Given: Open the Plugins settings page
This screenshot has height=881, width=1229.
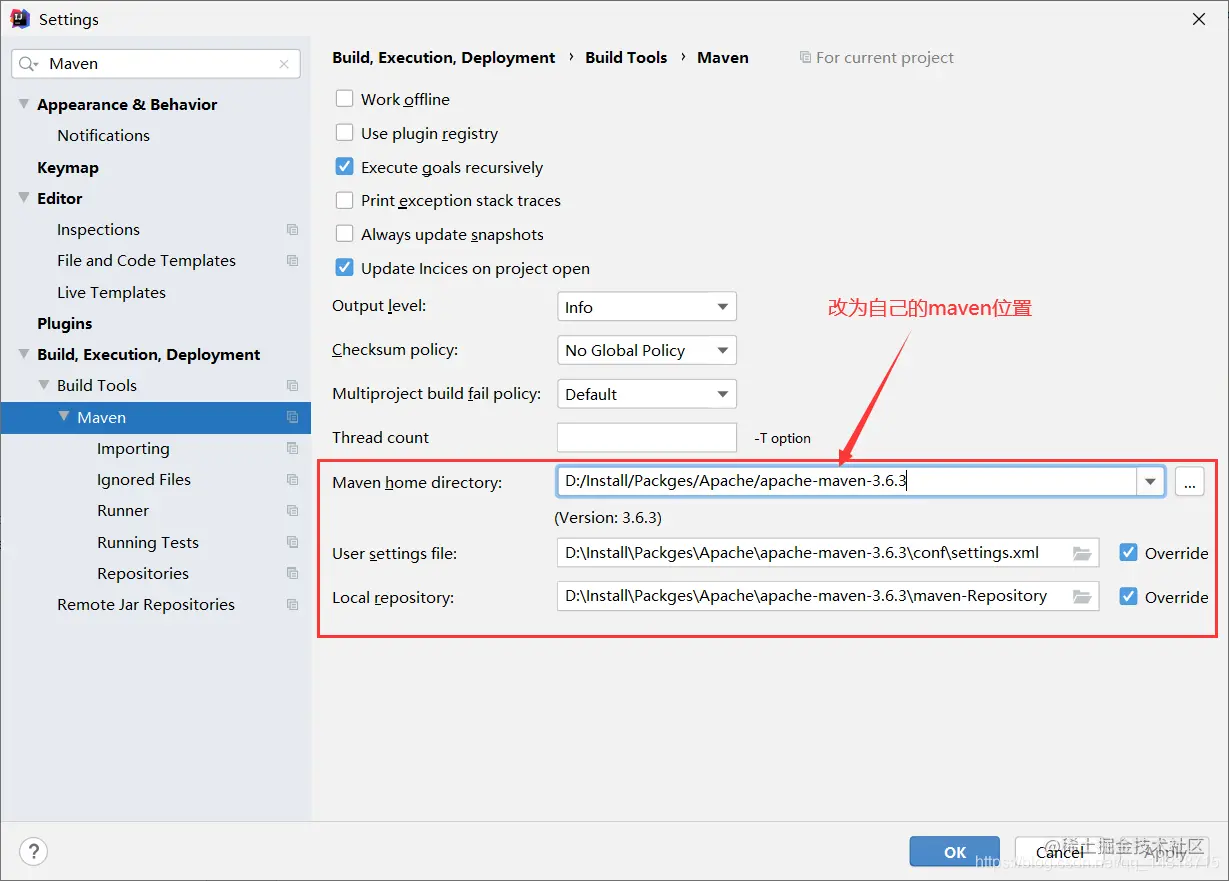Looking at the screenshot, I should 65,324.
